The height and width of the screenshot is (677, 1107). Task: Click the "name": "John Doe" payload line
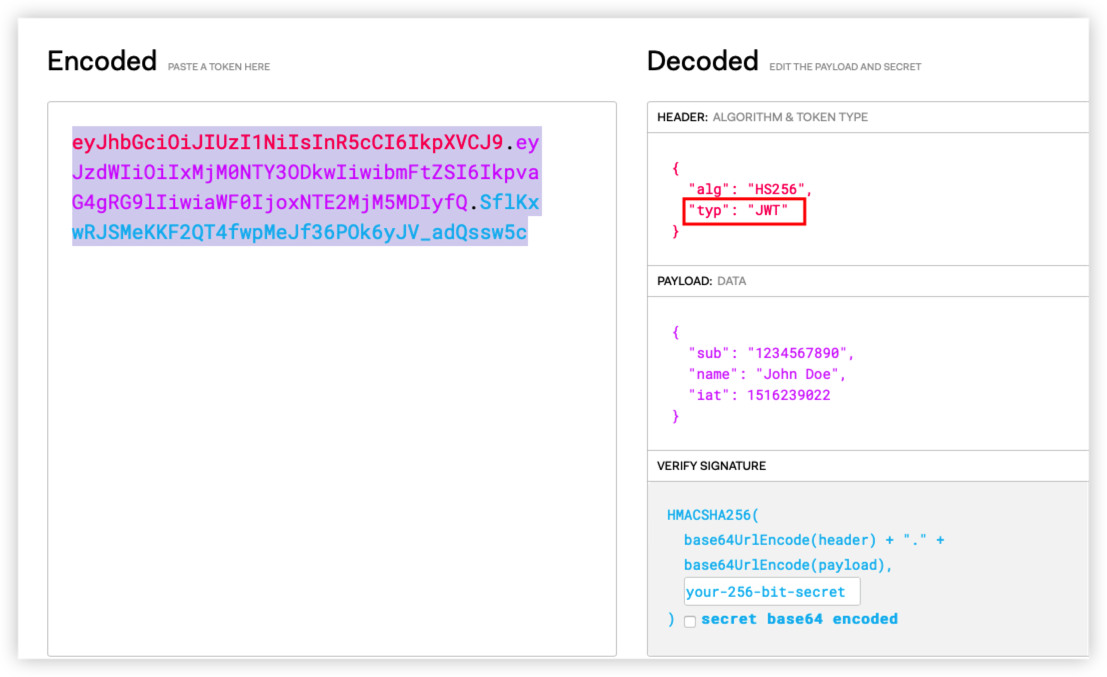tap(766, 374)
